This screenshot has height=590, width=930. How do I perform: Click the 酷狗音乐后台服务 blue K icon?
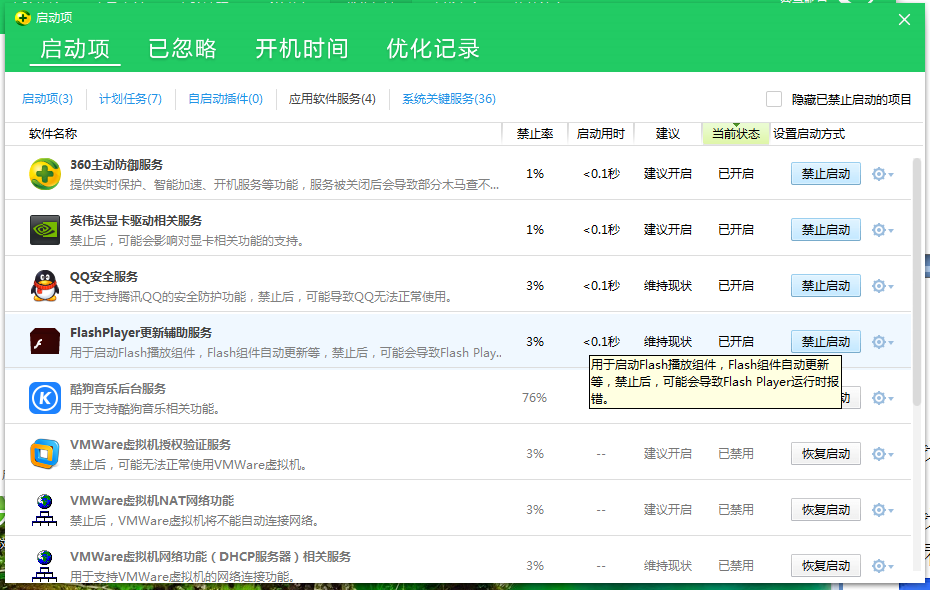coord(45,398)
